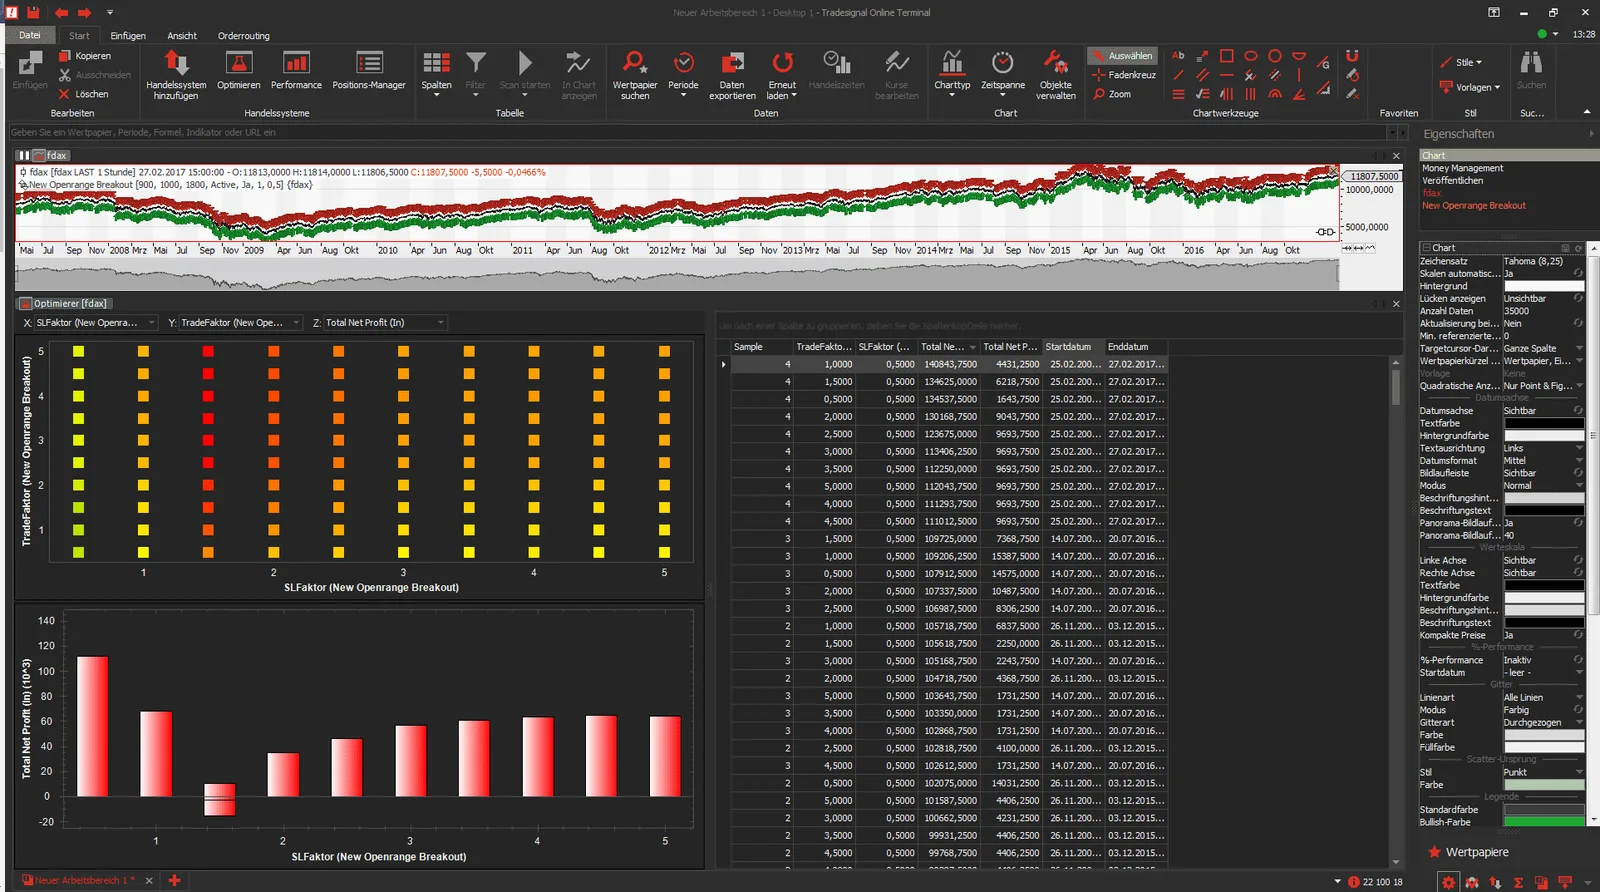
Task: Choose the Fadenkreuz crosshair tool
Action: pos(1124,75)
